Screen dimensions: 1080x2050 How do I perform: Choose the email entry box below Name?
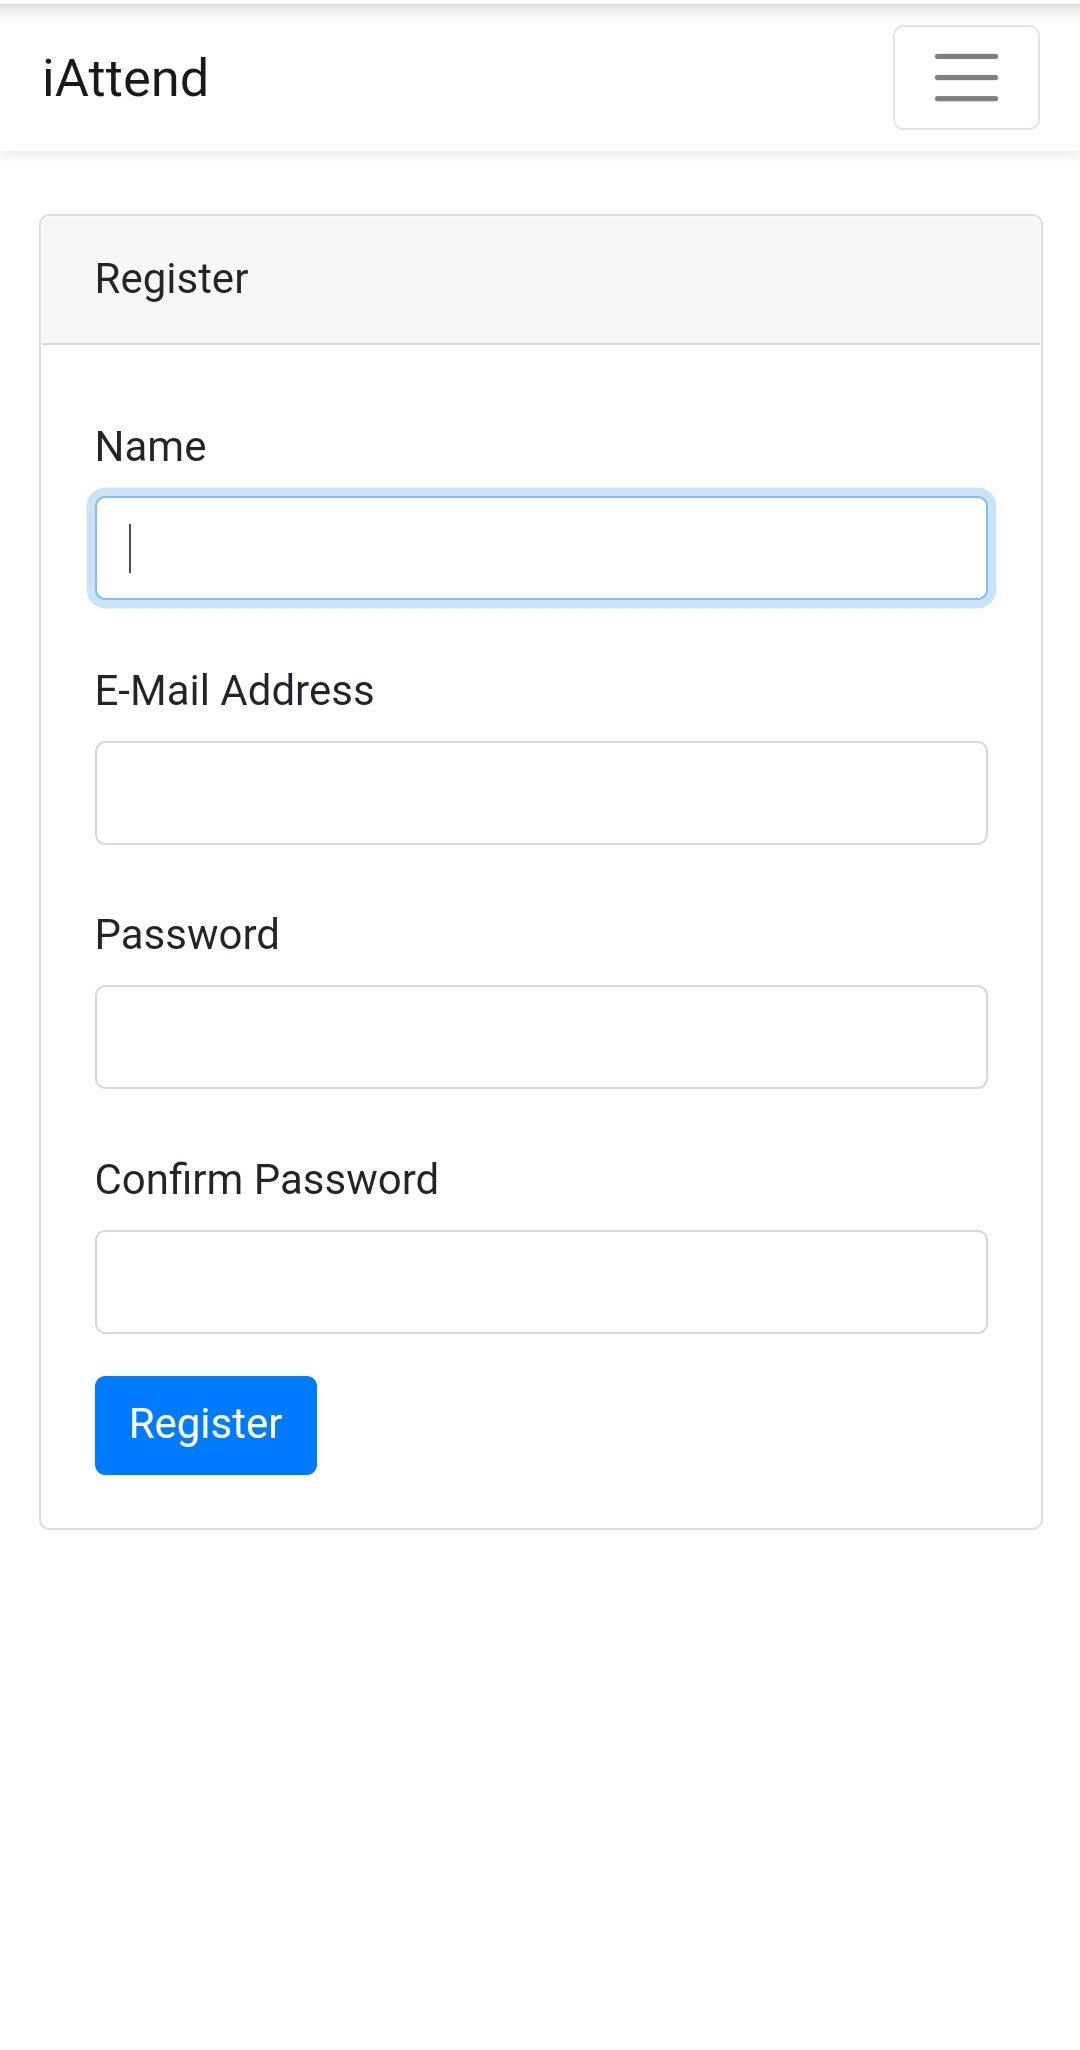(x=541, y=793)
